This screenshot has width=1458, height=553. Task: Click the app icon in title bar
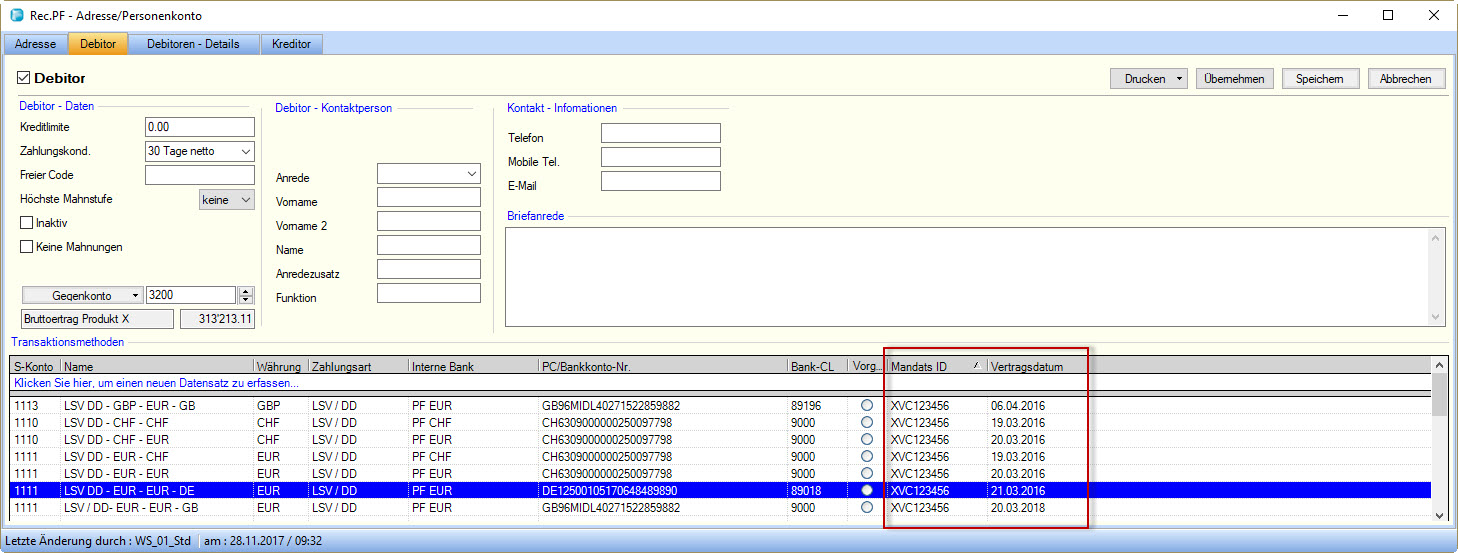click(x=16, y=15)
